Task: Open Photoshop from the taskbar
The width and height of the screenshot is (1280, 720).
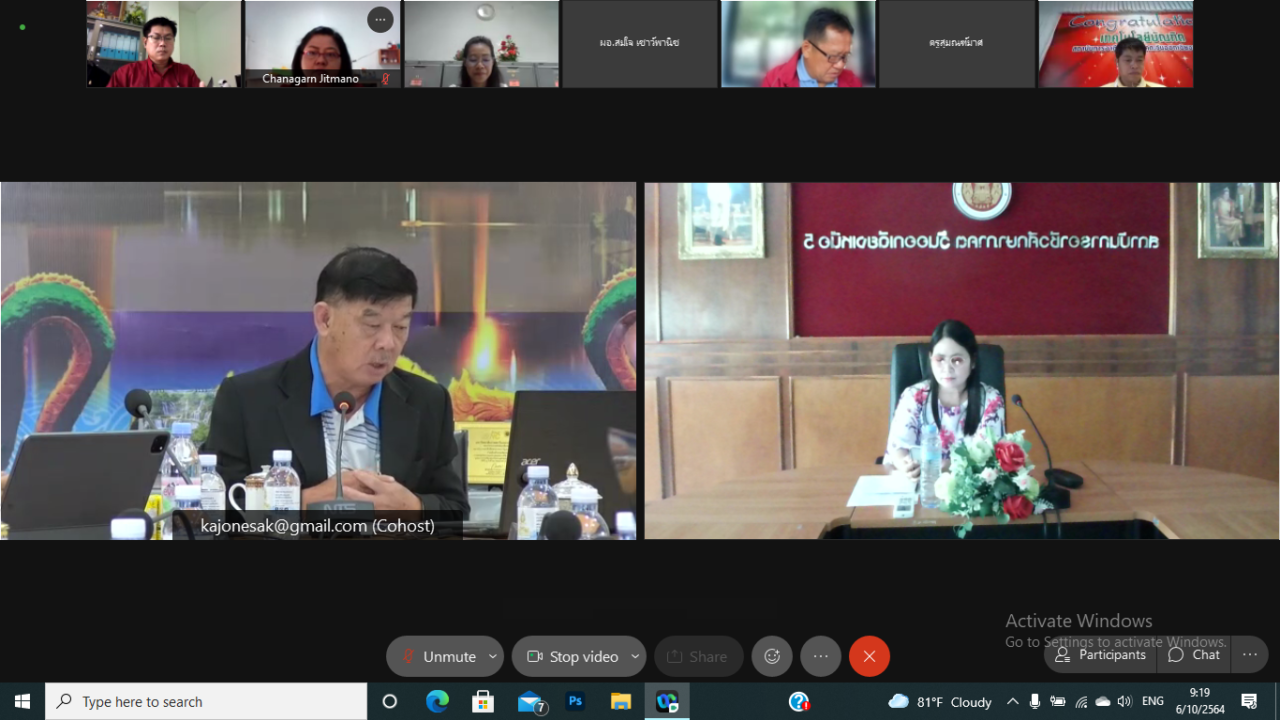Action: tap(575, 702)
